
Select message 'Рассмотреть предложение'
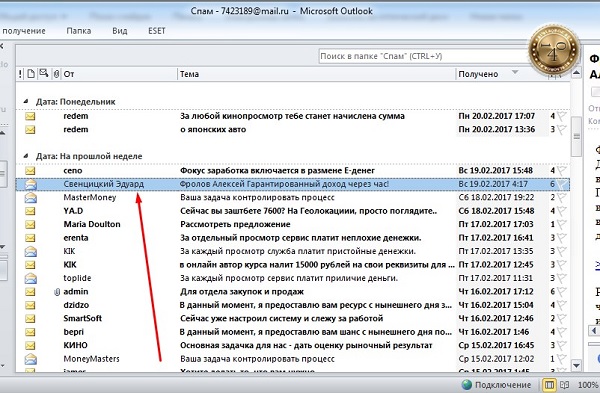click(235, 224)
